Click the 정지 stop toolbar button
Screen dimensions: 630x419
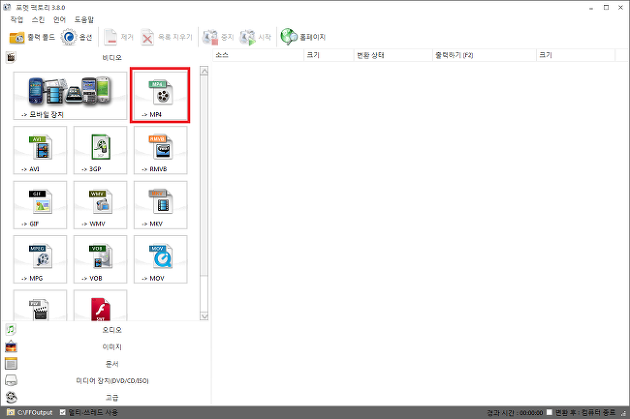point(218,37)
